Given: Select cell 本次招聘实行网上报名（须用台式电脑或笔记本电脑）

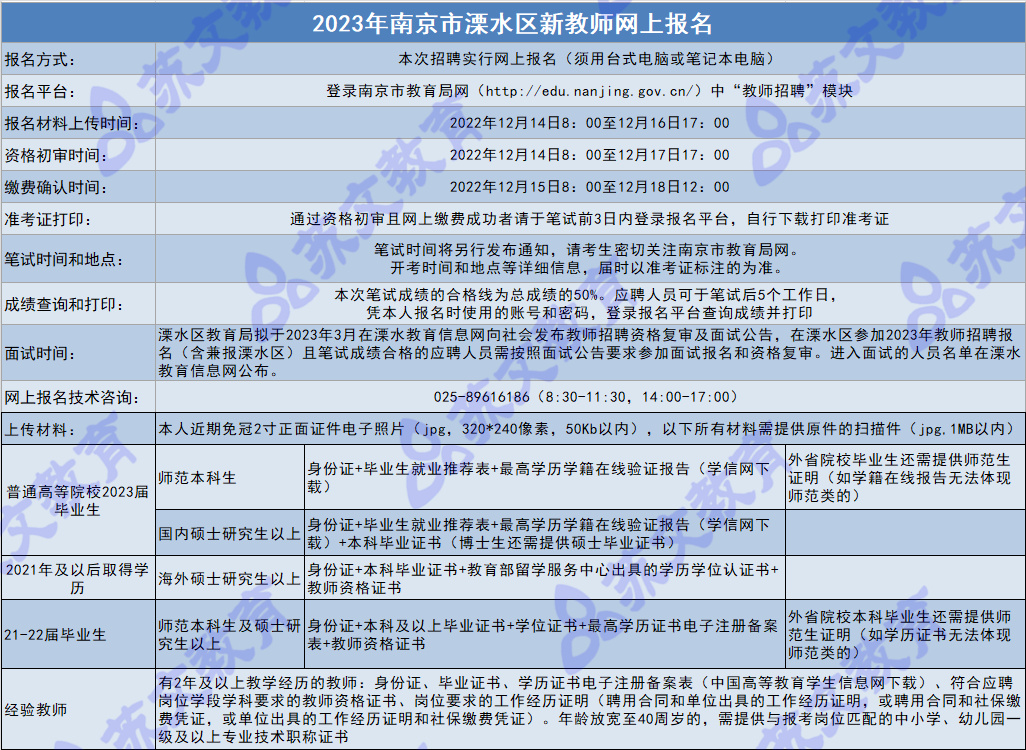Looking at the screenshot, I should [x=590, y=59].
